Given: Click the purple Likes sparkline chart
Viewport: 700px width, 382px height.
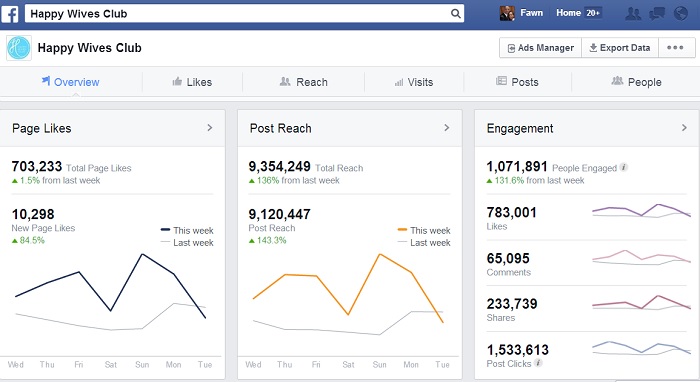Looking at the screenshot, I should (642, 211).
